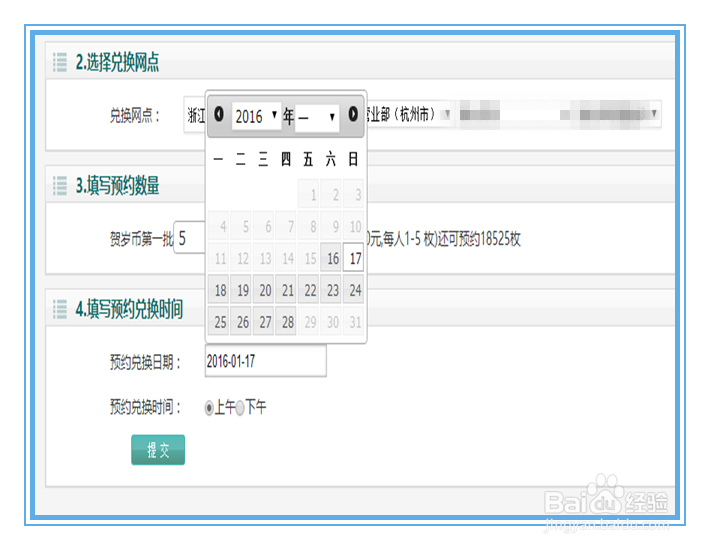The height and width of the screenshot is (550, 710).
Task: Choose day 23 in date picker
Action: (333, 290)
